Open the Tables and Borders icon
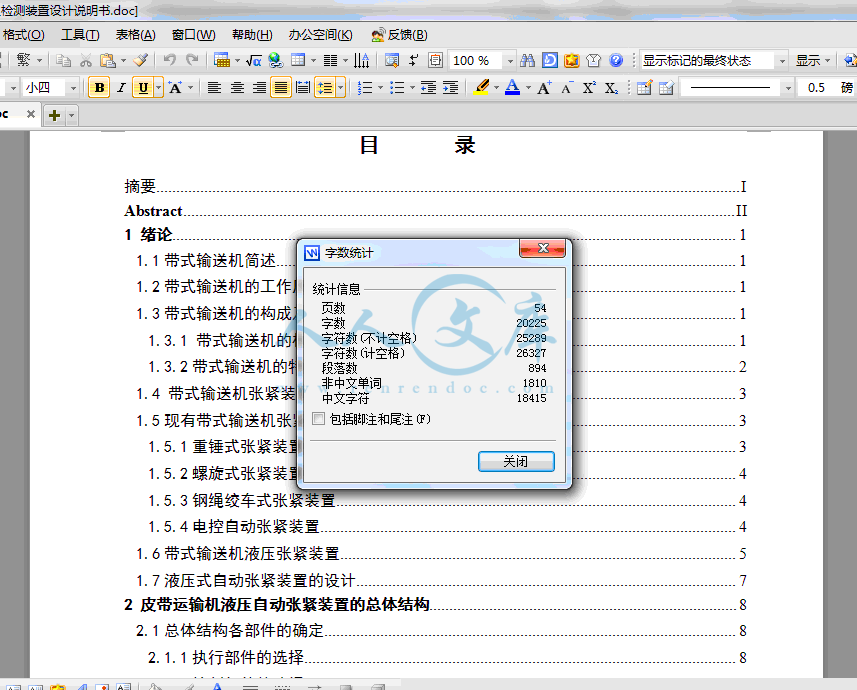 coord(221,60)
